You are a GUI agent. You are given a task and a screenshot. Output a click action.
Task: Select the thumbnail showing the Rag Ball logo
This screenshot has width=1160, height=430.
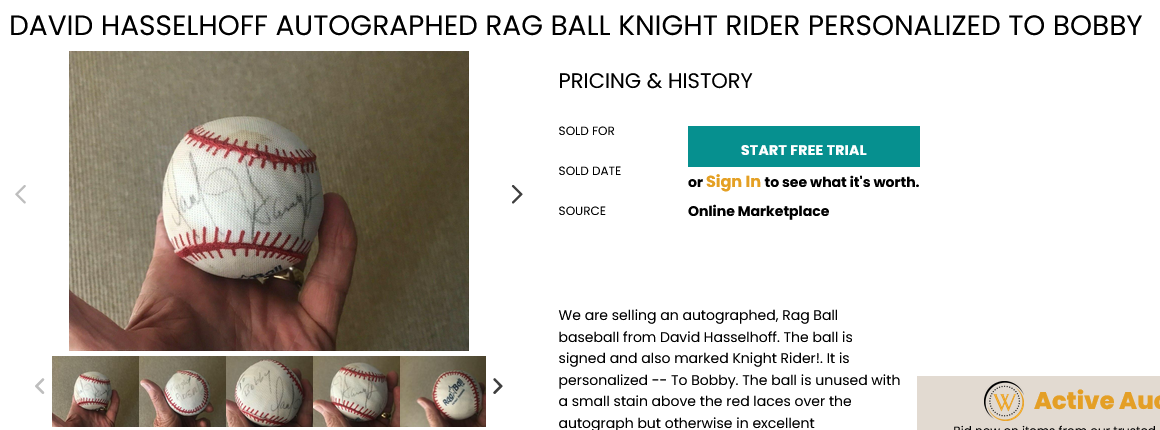(443, 392)
